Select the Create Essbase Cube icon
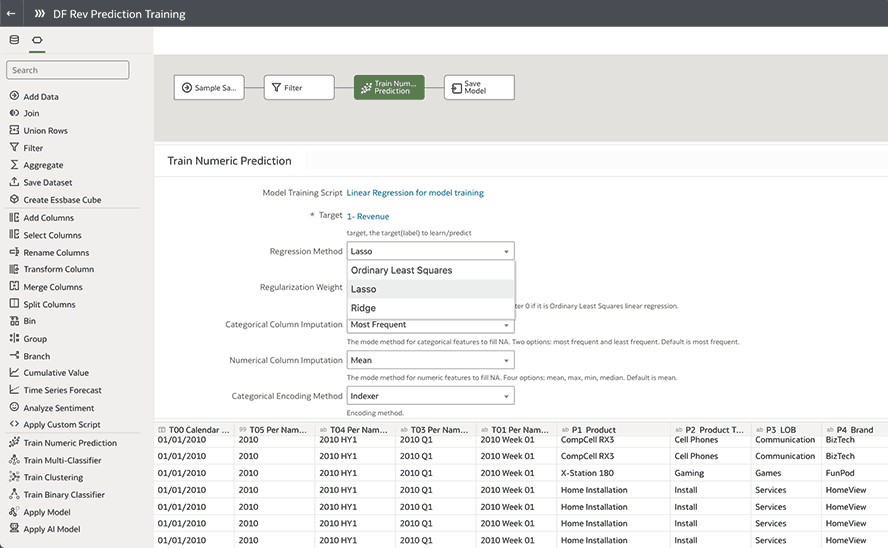 click(14, 200)
